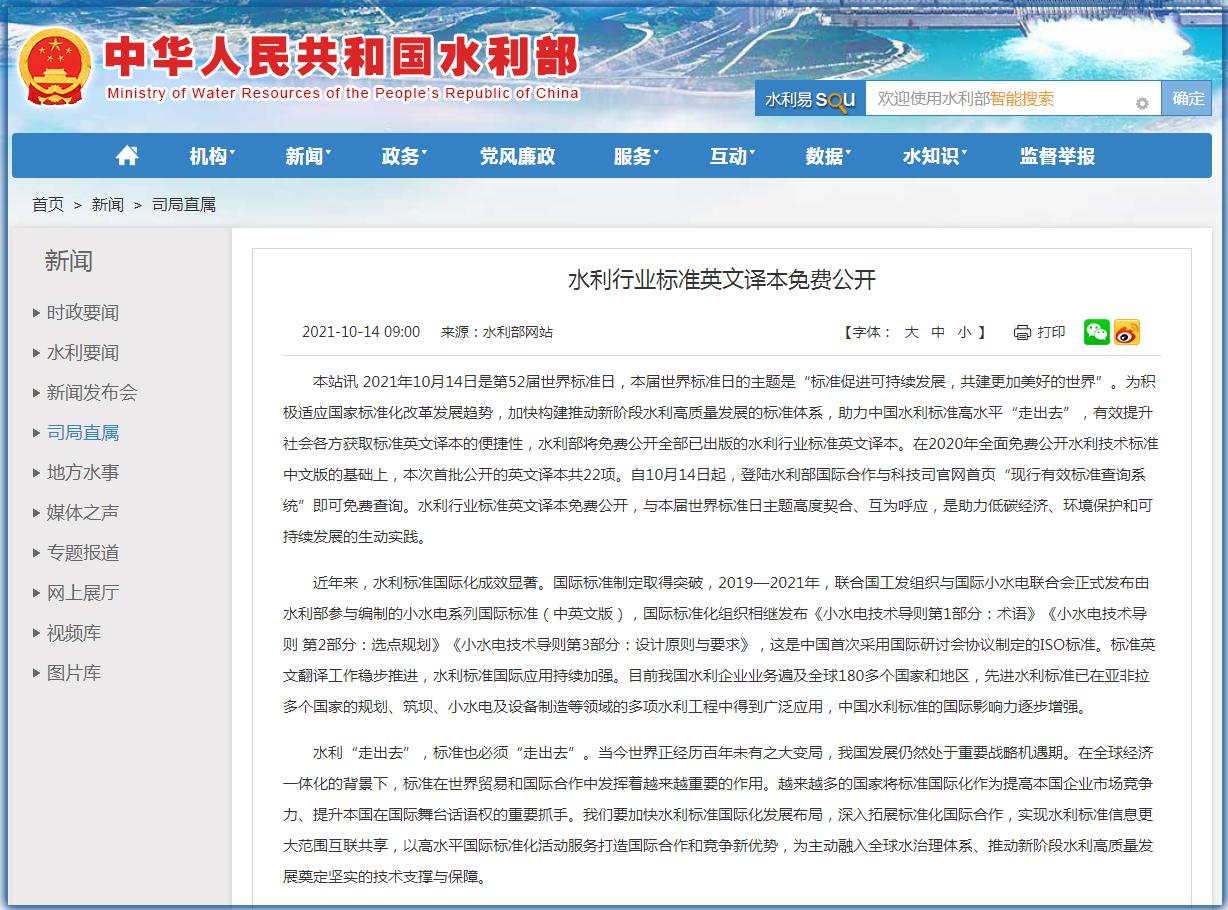1228x910 pixels.
Task: Click the 新闻 sidebar heading
Action: tap(69, 261)
